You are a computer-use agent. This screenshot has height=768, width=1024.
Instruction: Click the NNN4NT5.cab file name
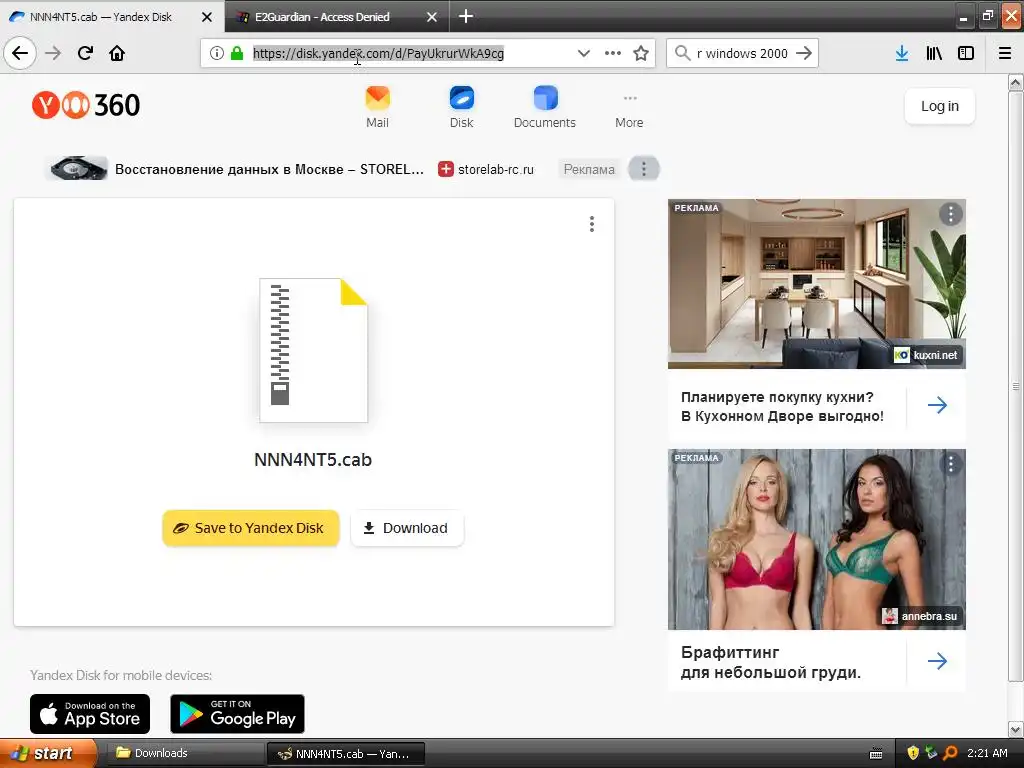pos(313,460)
